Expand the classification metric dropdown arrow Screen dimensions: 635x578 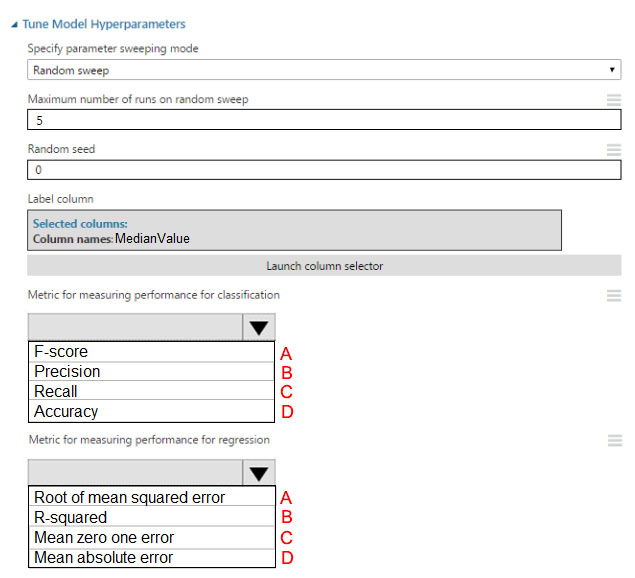pos(259,327)
